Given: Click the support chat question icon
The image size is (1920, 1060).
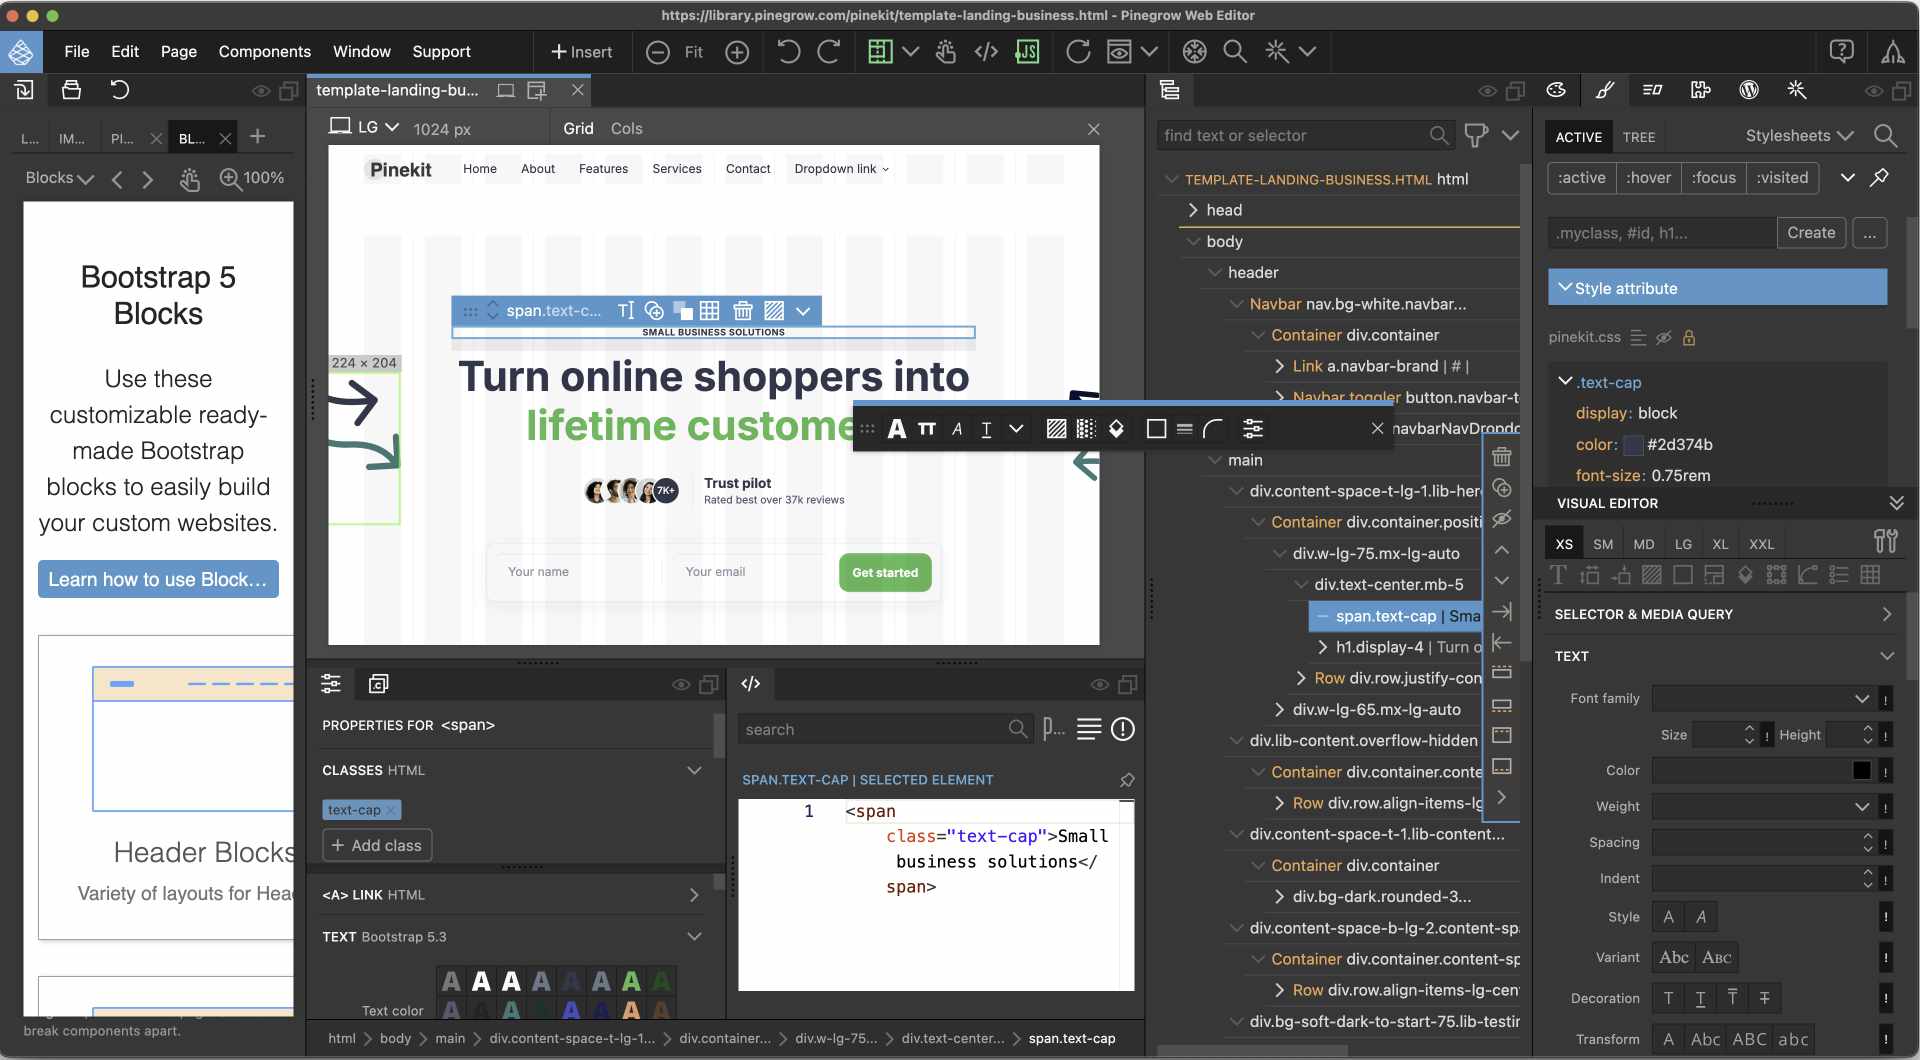Looking at the screenshot, I should (x=1841, y=52).
